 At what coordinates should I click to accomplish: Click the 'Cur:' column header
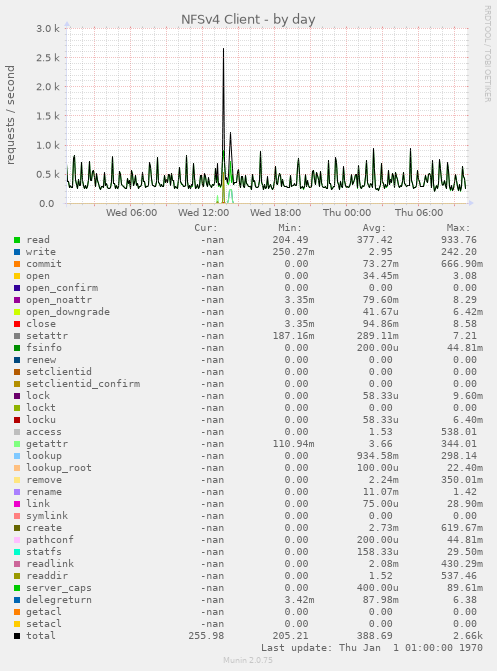[x=206, y=228]
